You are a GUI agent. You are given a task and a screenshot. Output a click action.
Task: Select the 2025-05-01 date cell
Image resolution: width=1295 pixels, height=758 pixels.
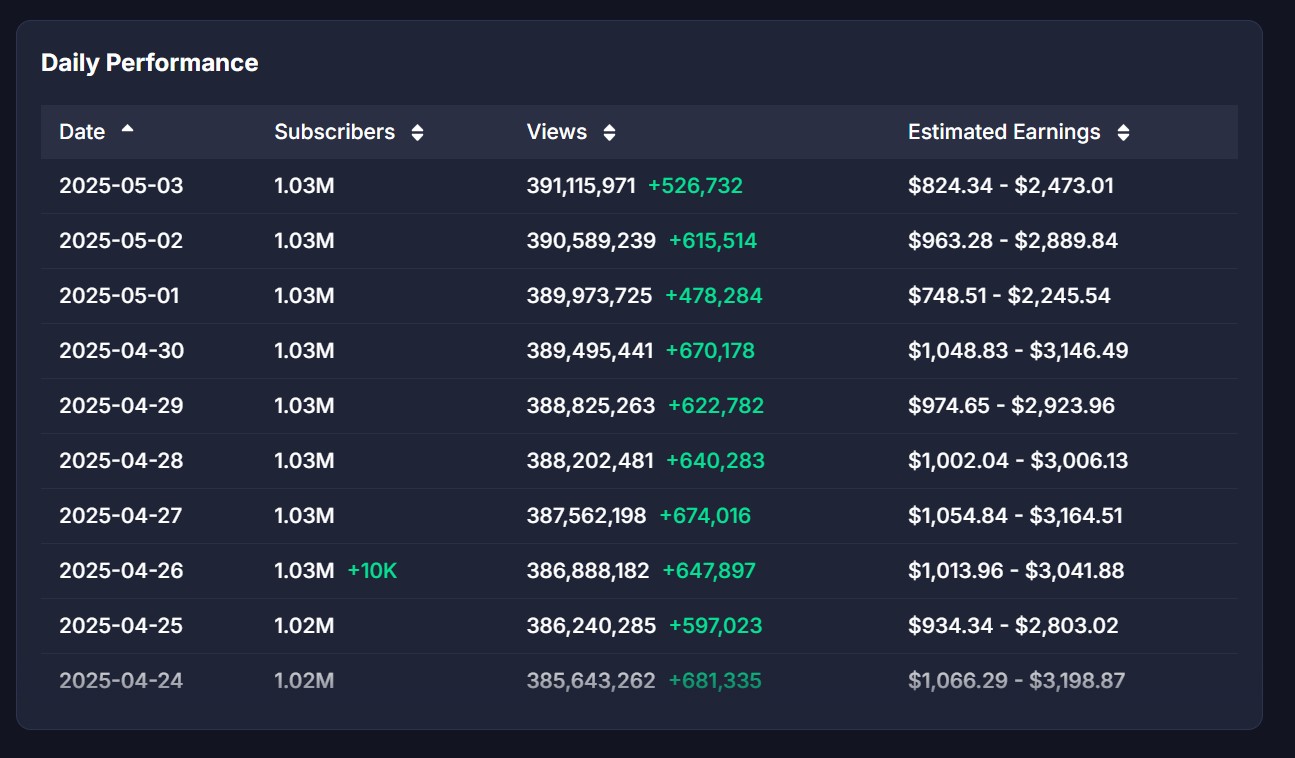tap(121, 296)
